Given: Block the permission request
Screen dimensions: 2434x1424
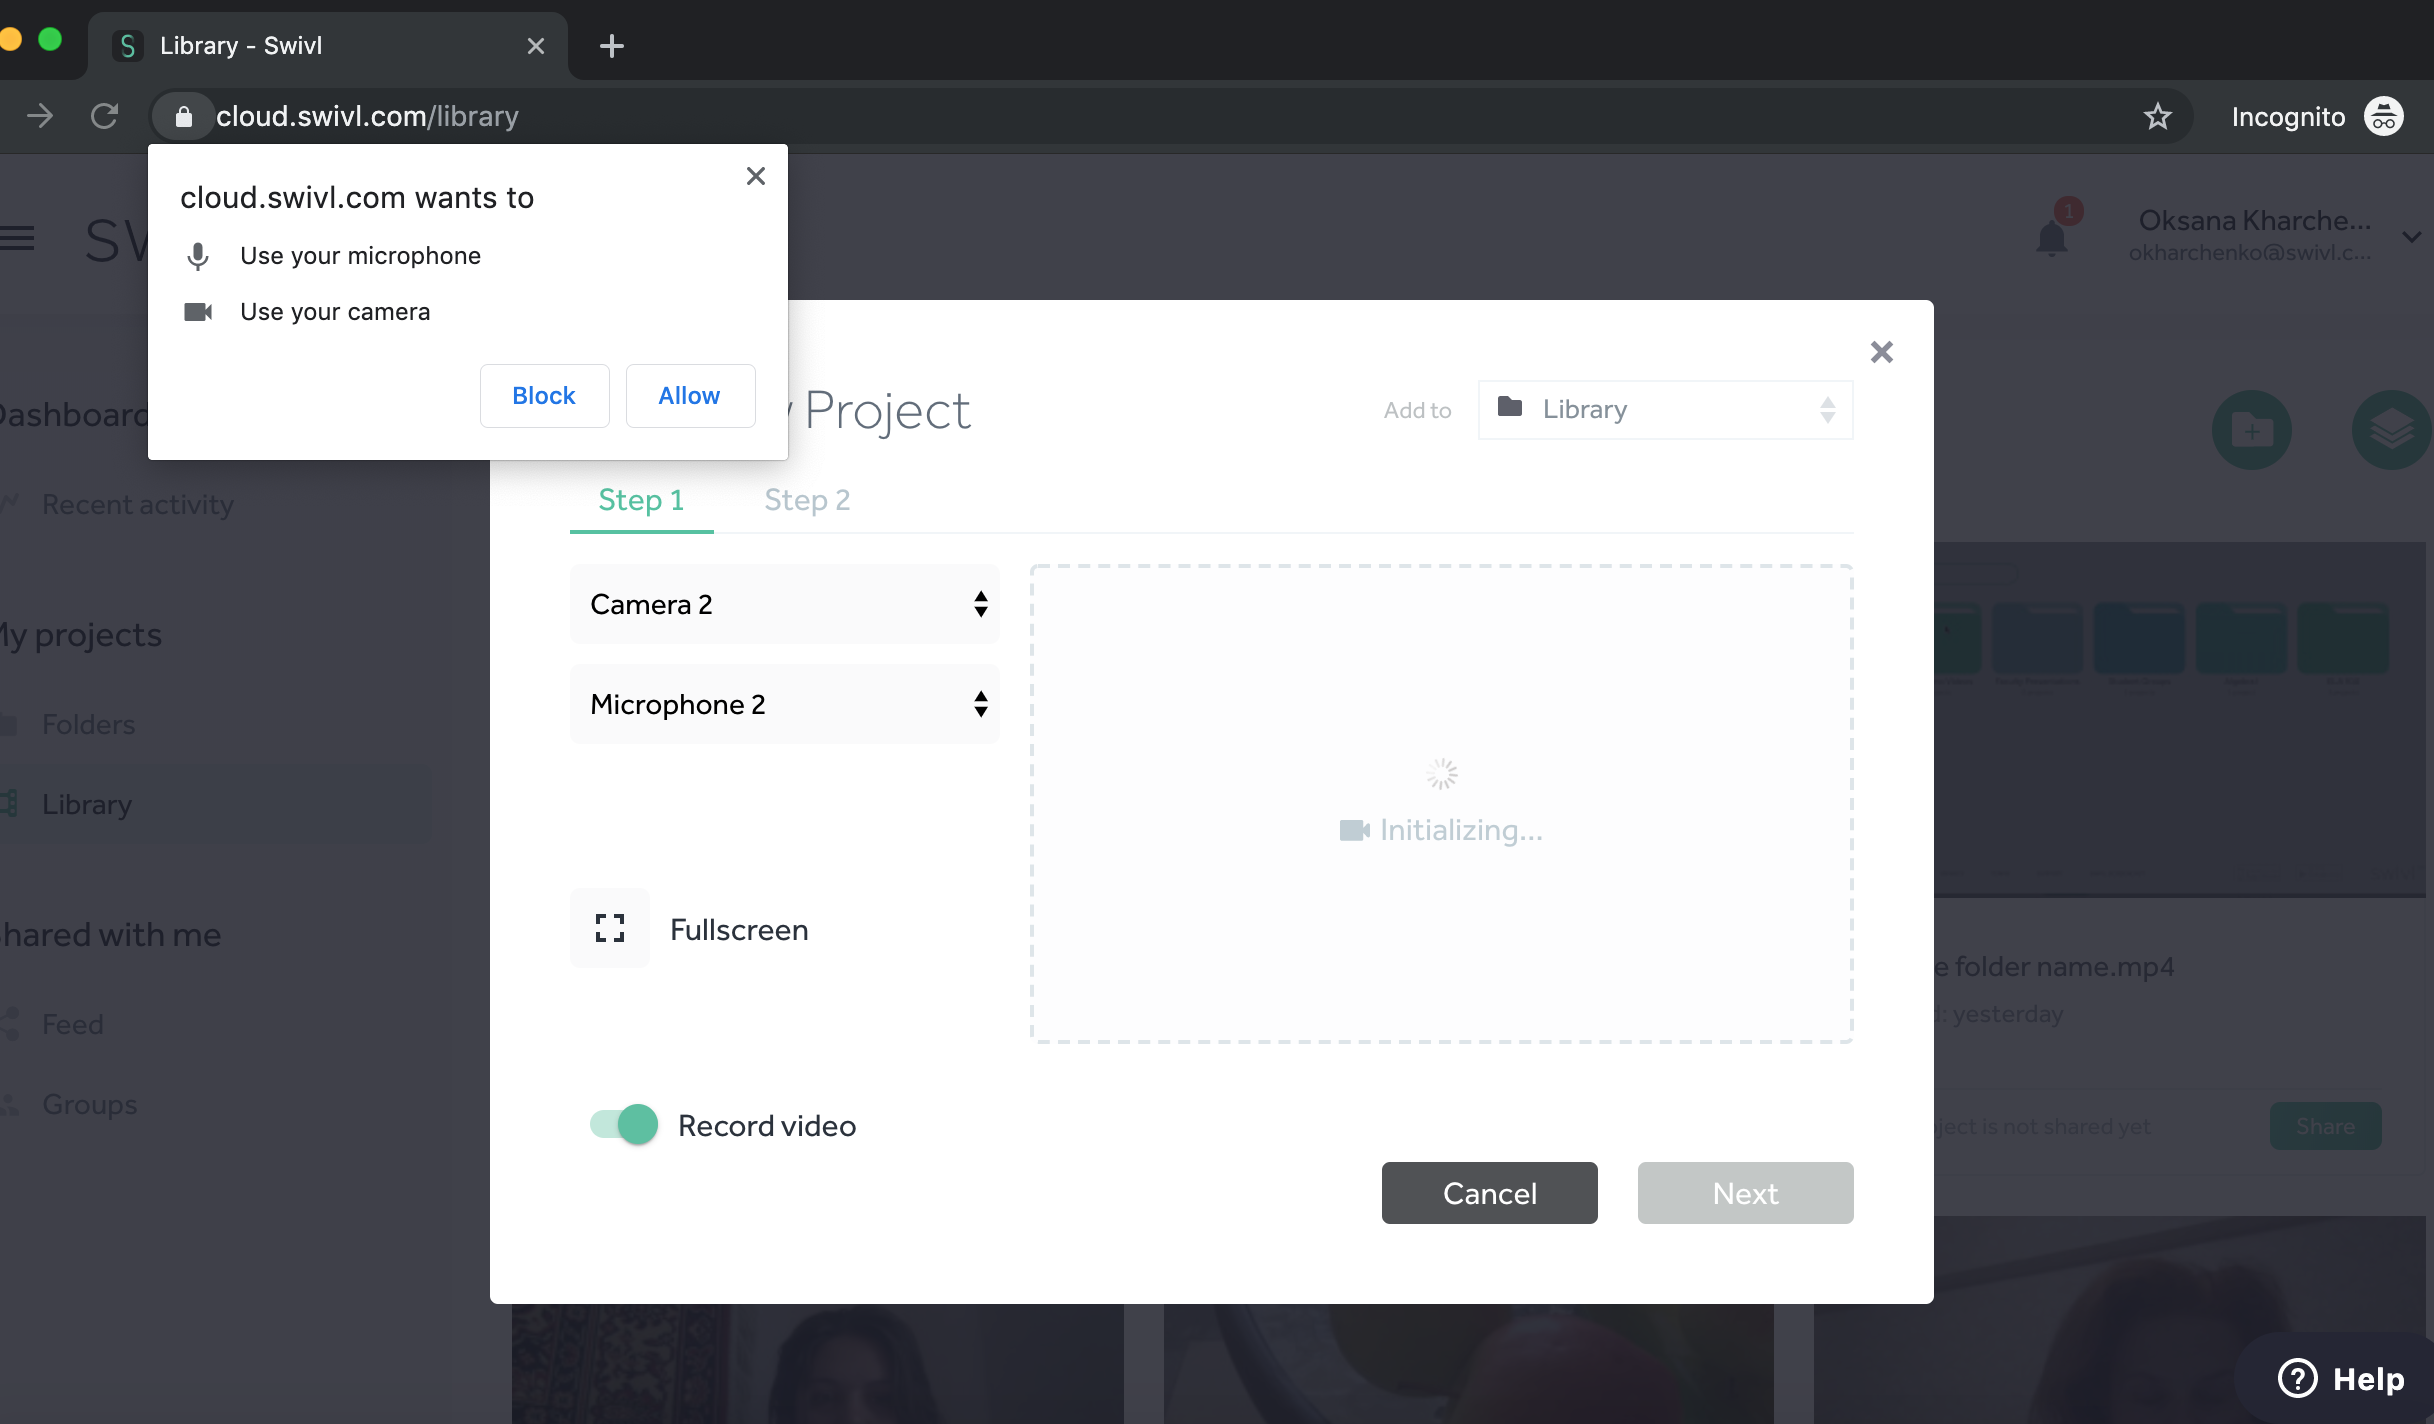Looking at the screenshot, I should click(544, 396).
